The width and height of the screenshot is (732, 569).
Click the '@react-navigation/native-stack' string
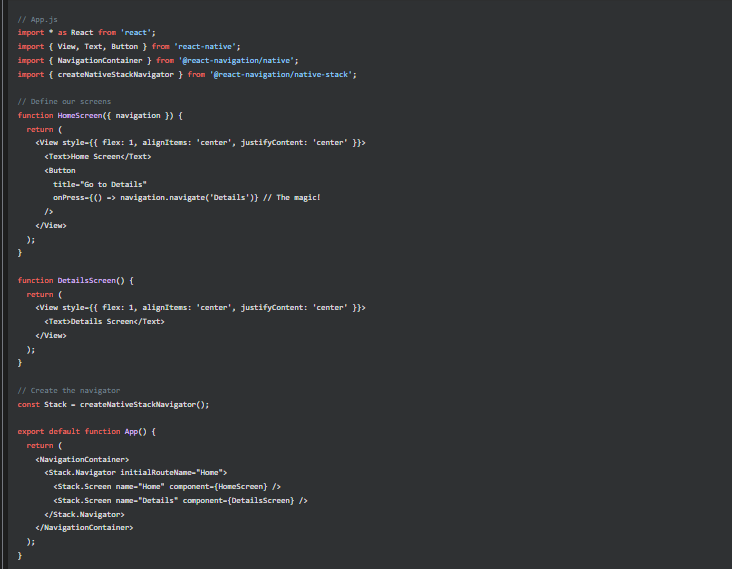click(x=281, y=75)
